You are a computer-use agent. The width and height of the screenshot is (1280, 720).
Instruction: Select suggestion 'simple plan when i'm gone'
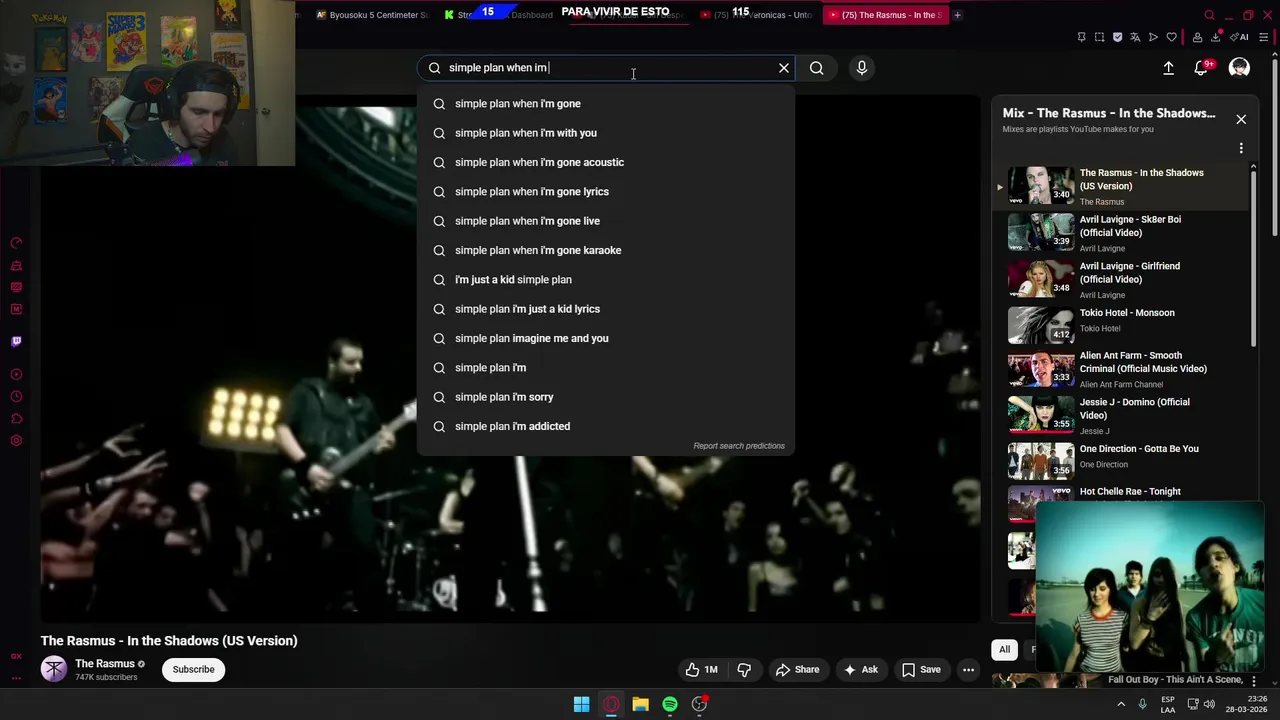point(606,104)
